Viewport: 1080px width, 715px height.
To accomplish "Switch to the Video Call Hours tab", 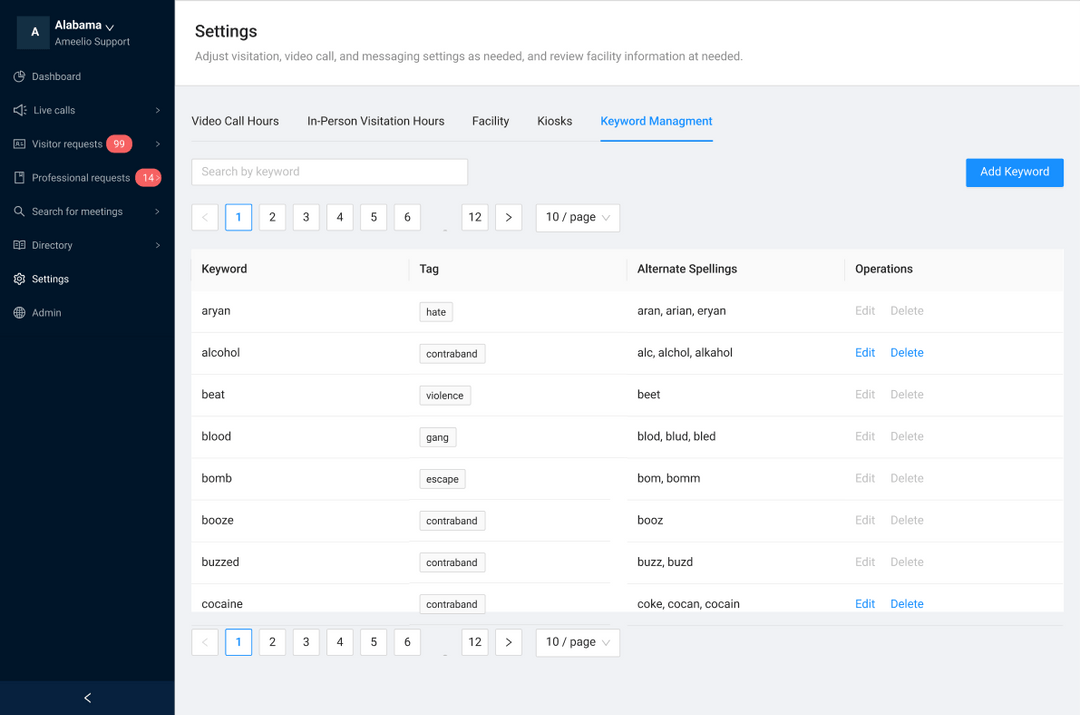I will 235,121.
